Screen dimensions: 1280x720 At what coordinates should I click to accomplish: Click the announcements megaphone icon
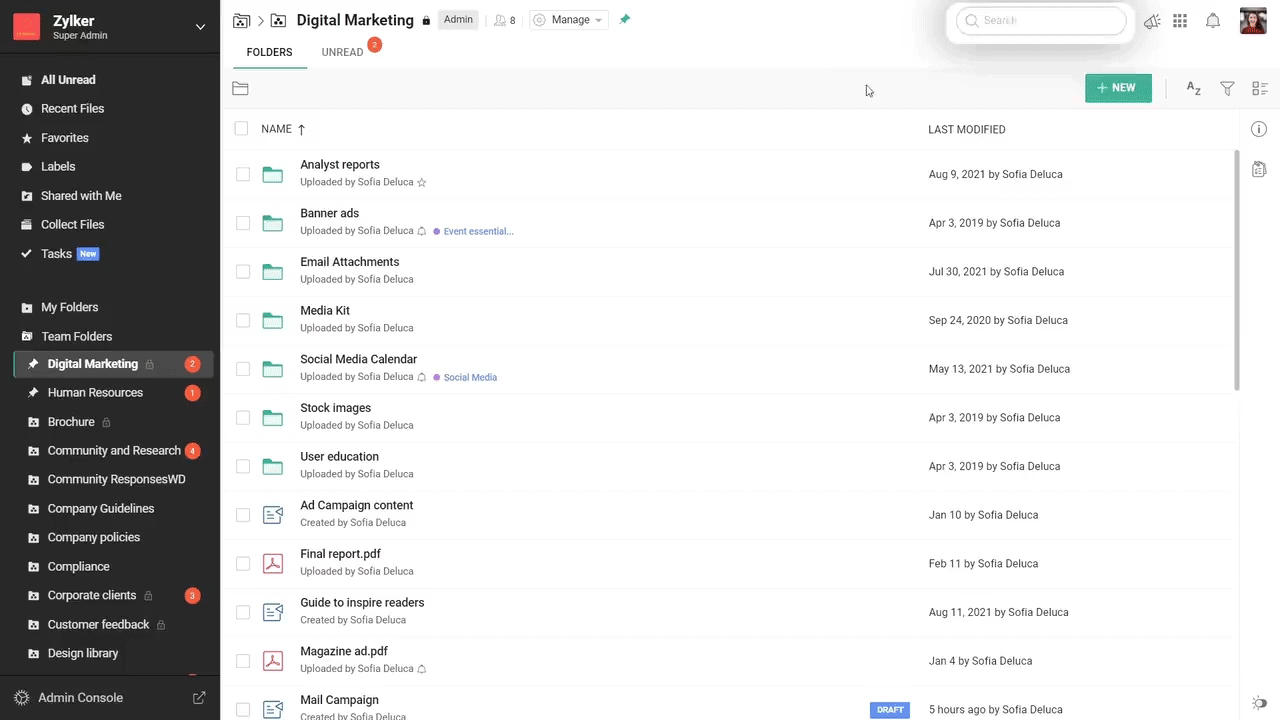point(1152,21)
